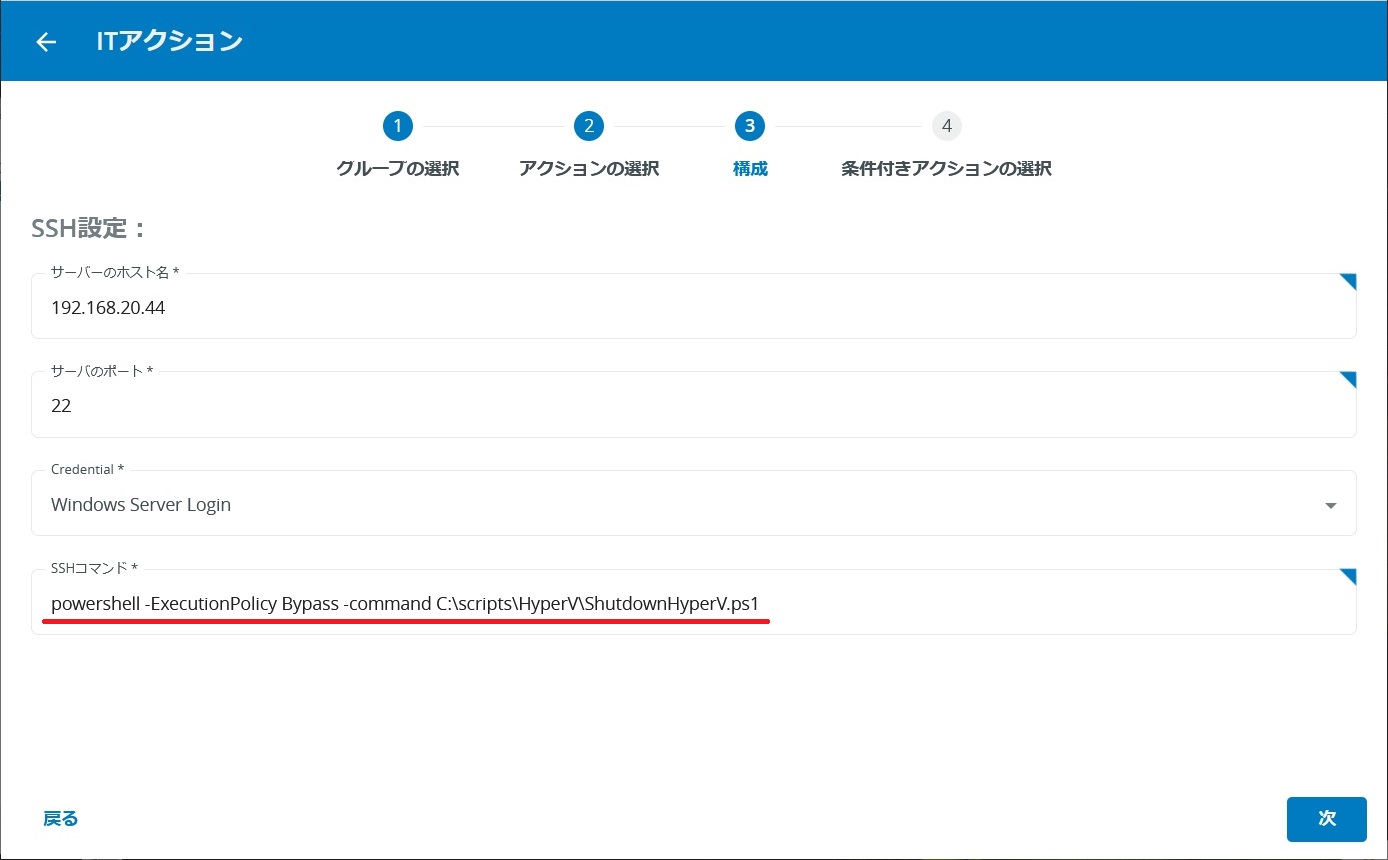Click the back arrow in the header
Screen dimensions: 1388x860
(x=46, y=42)
